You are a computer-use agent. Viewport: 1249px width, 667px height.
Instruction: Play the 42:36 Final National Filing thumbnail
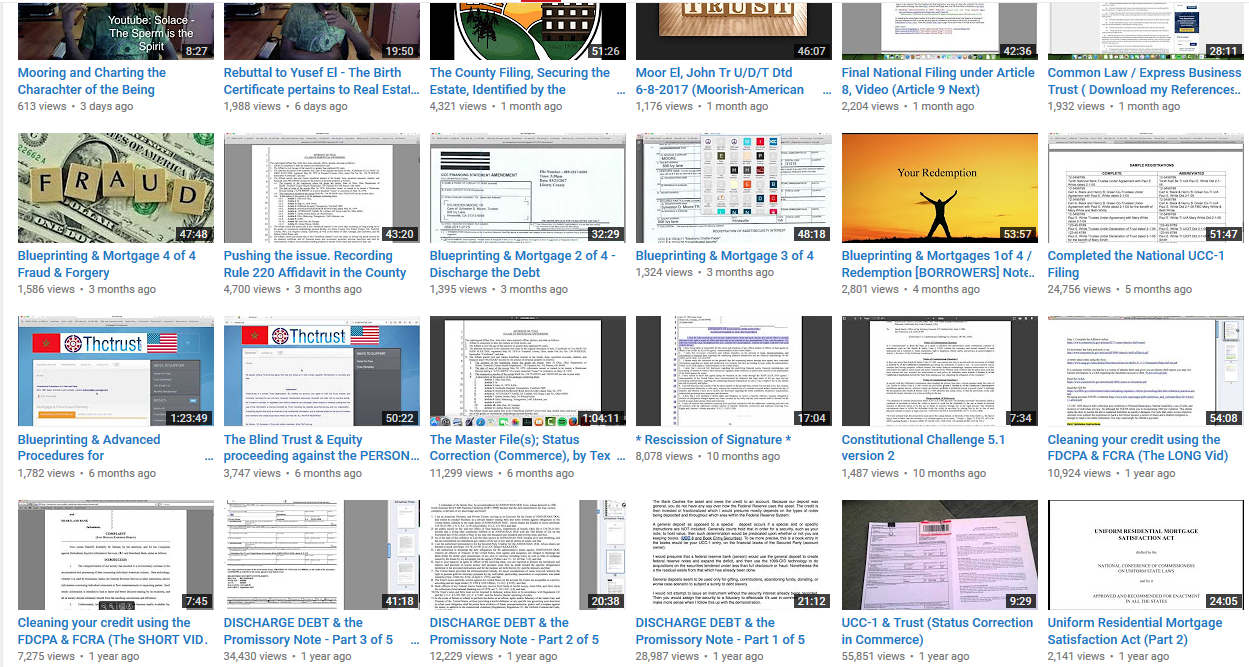coord(940,30)
